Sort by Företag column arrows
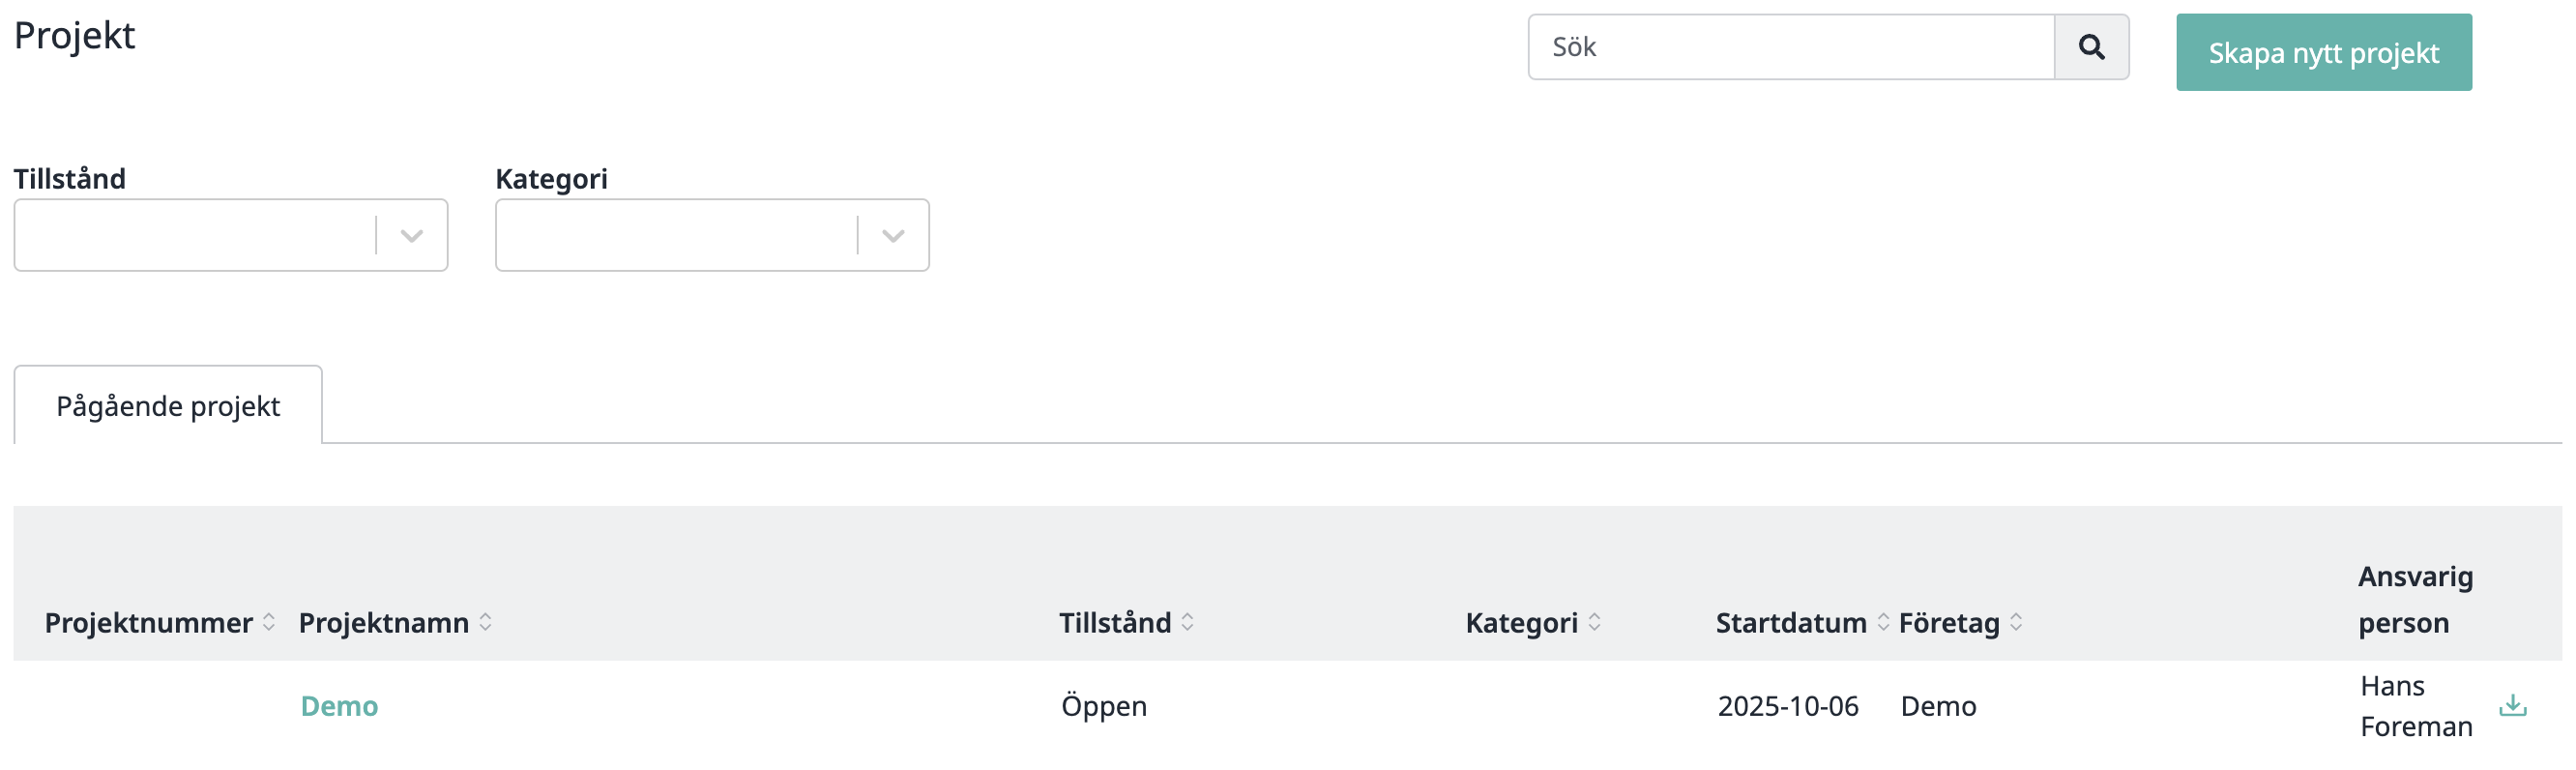This screenshot has height=770, width=2576. [x=2016, y=622]
